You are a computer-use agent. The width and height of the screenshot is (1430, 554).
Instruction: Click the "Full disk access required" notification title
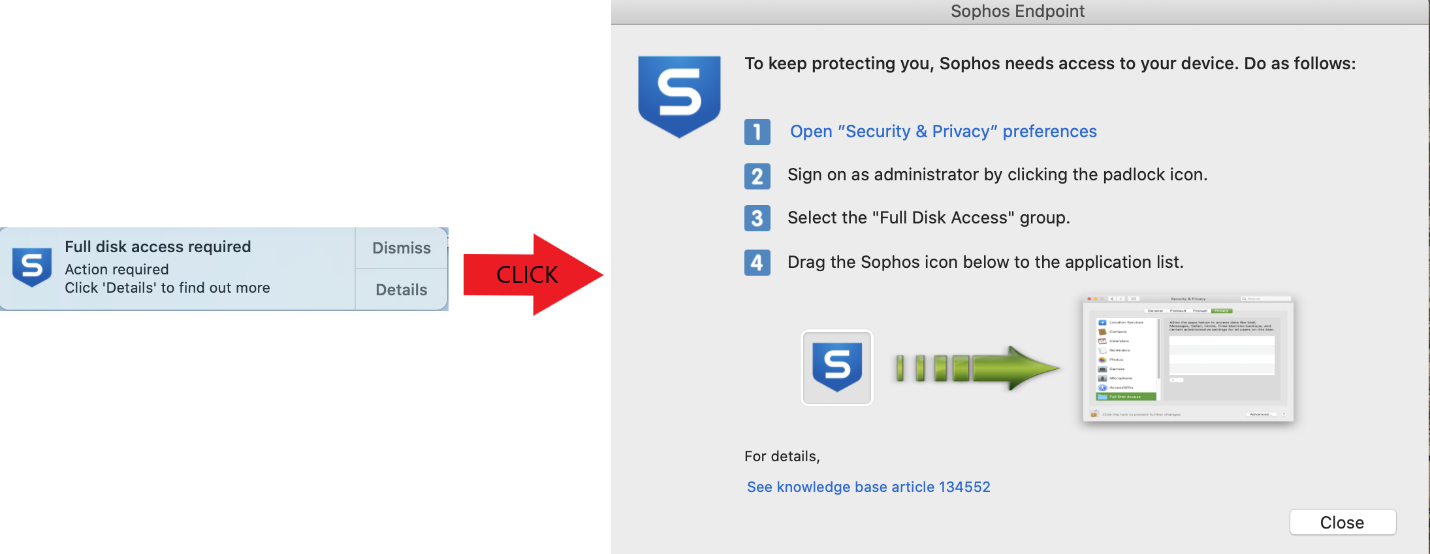tap(158, 247)
